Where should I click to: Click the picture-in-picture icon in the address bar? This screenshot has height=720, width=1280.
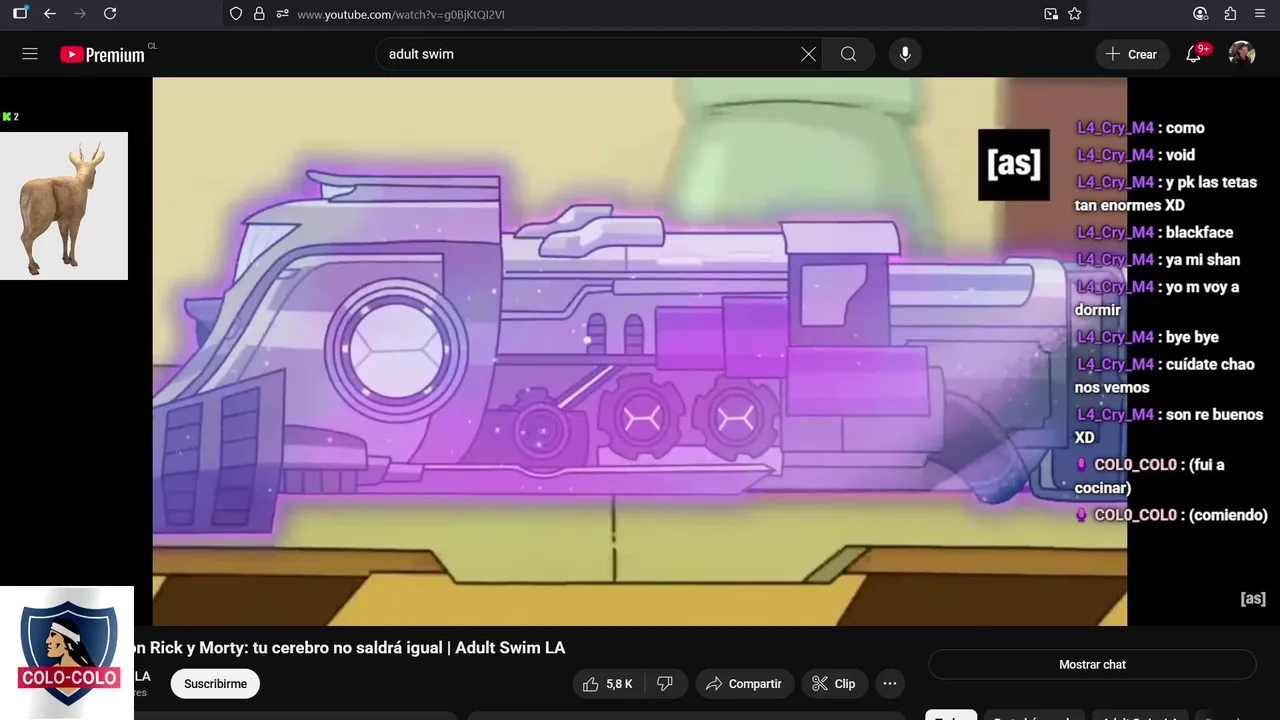[1051, 14]
